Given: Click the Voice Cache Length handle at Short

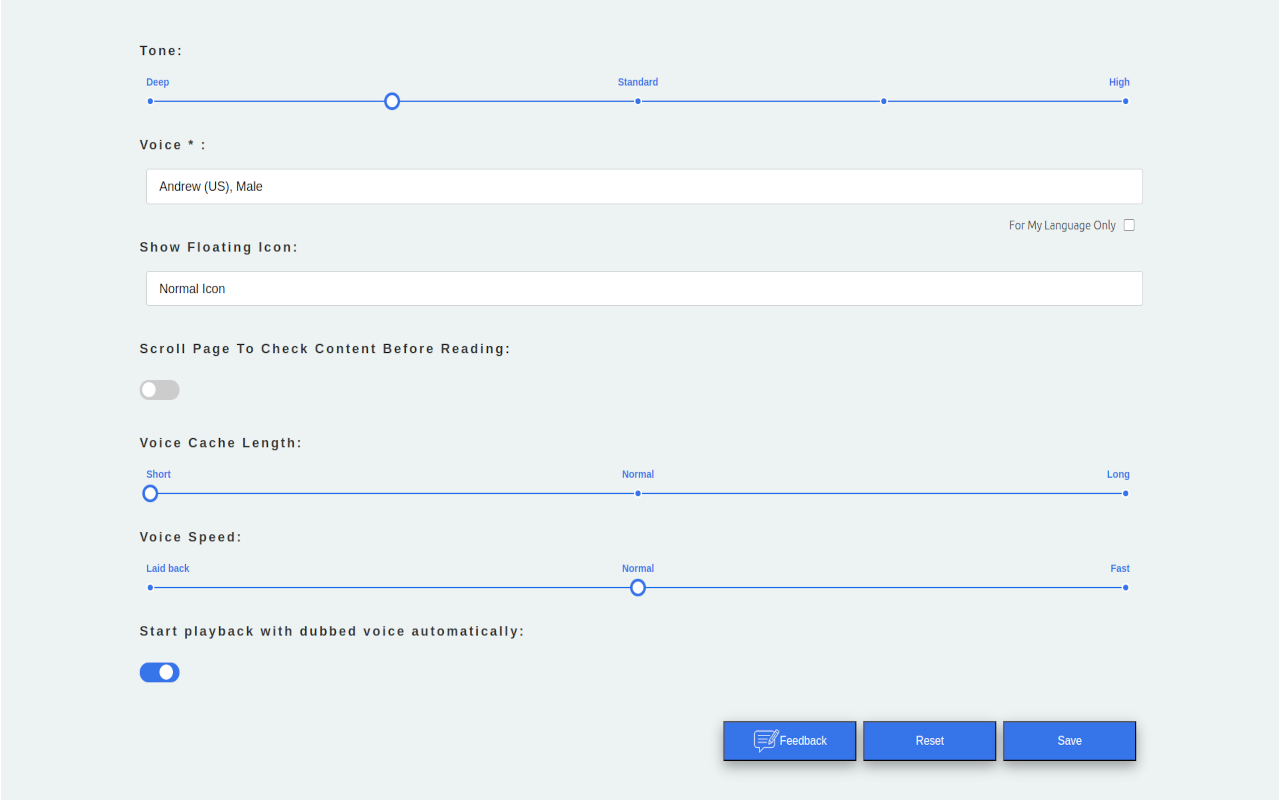Looking at the screenshot, I should coord(150,493).
